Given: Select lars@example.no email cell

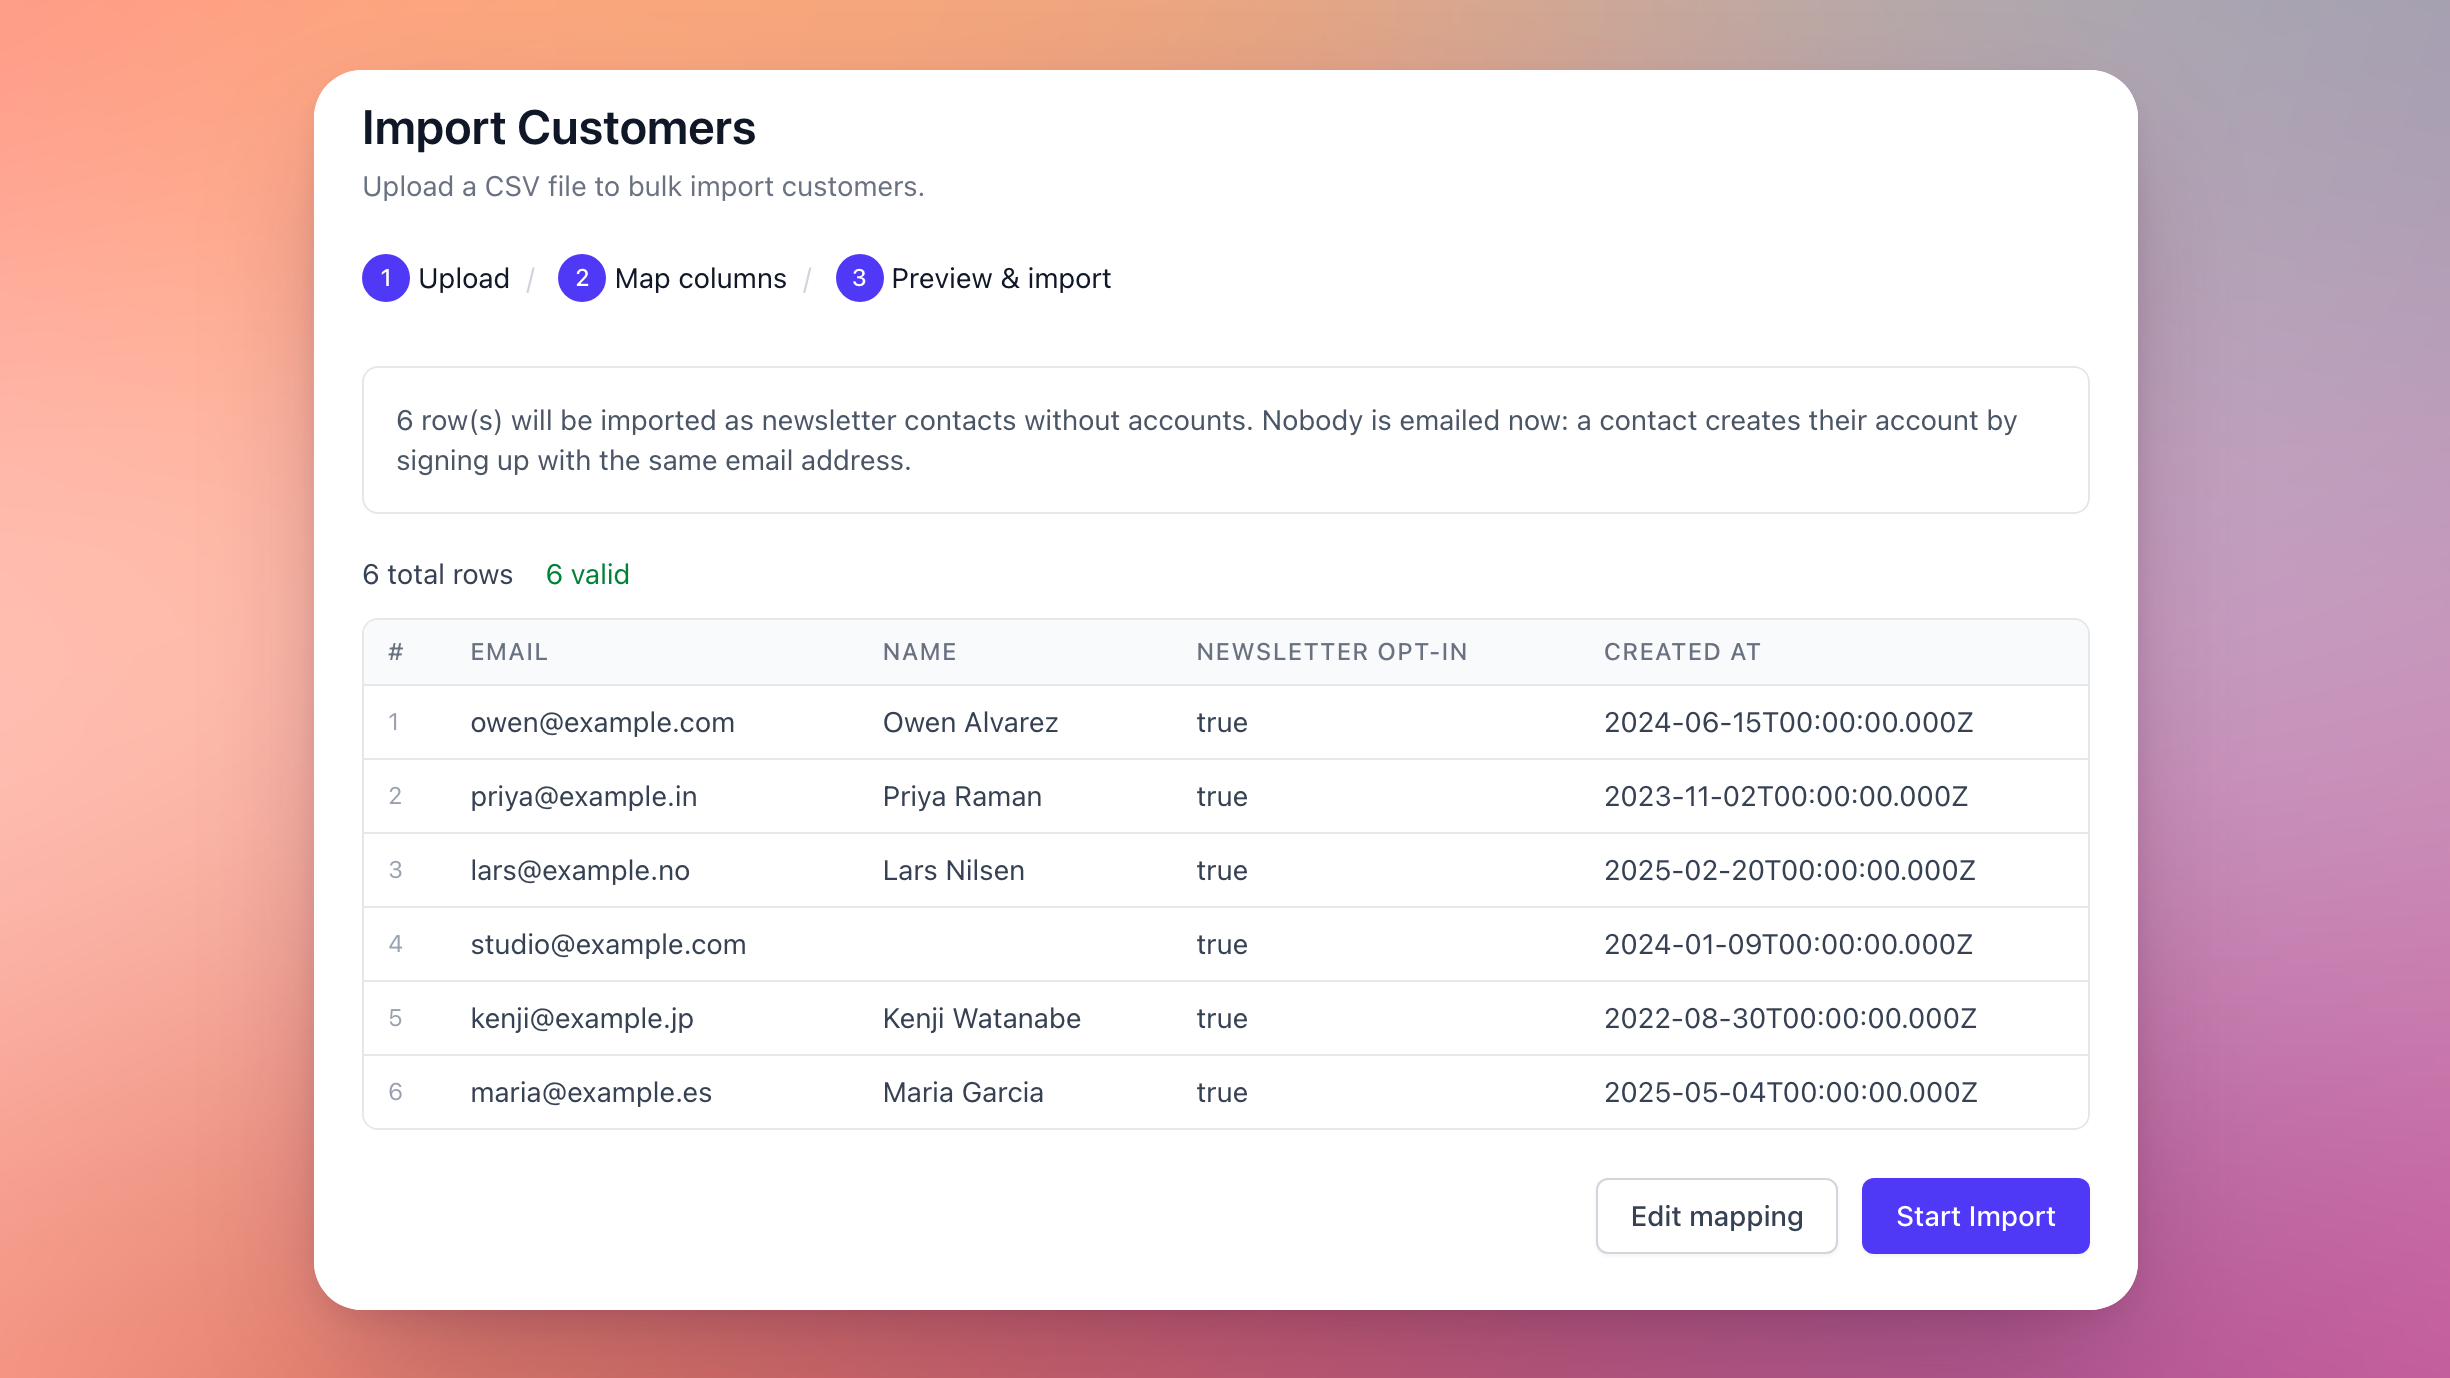Looking at the screenshot, I should point(580,870).
